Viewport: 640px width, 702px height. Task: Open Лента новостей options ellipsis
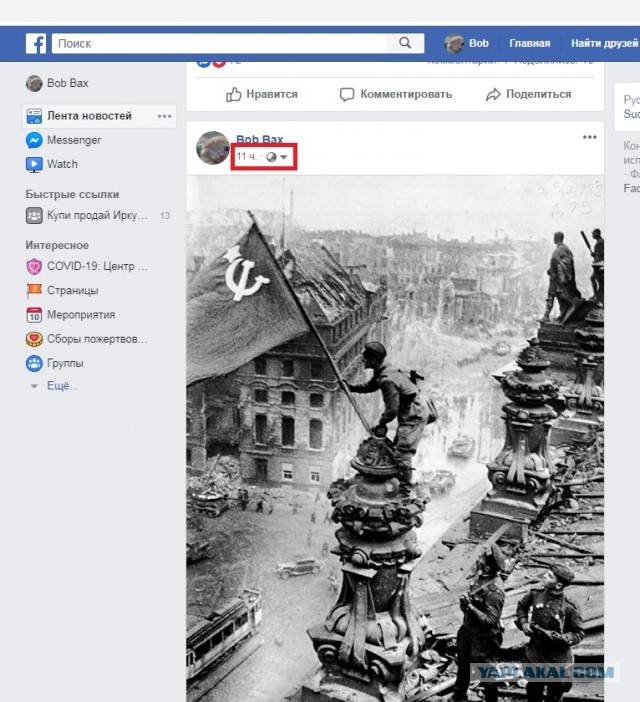pos(165,116)
